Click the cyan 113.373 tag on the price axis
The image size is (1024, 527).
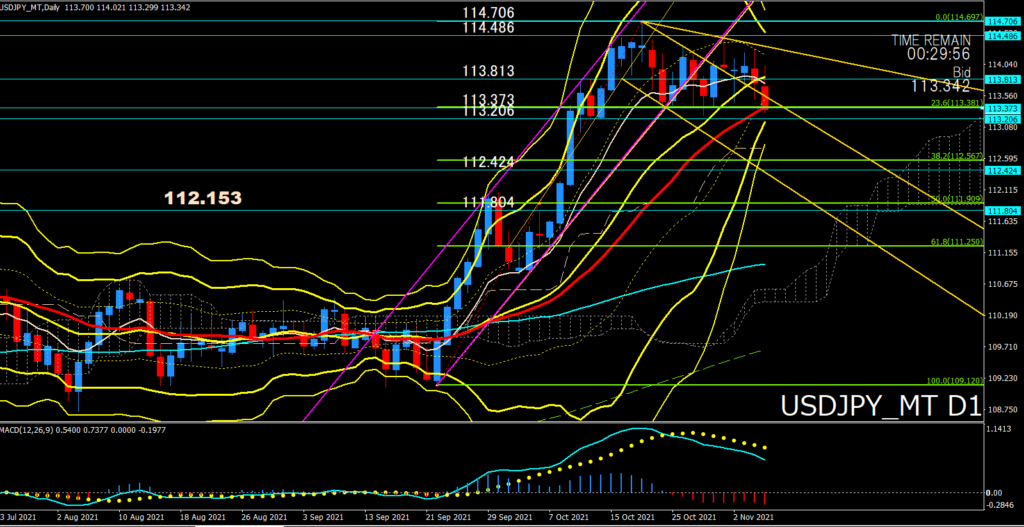click(1003, 108)
